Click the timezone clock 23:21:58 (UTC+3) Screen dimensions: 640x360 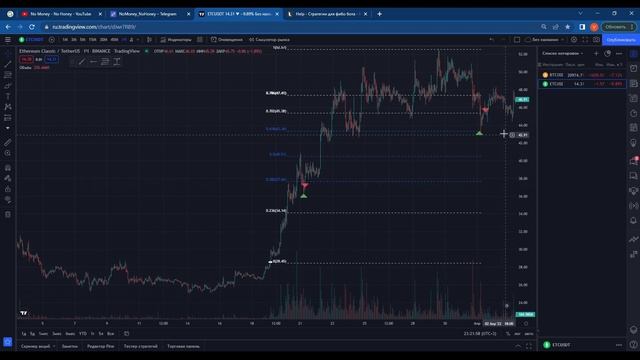point(480,333)
